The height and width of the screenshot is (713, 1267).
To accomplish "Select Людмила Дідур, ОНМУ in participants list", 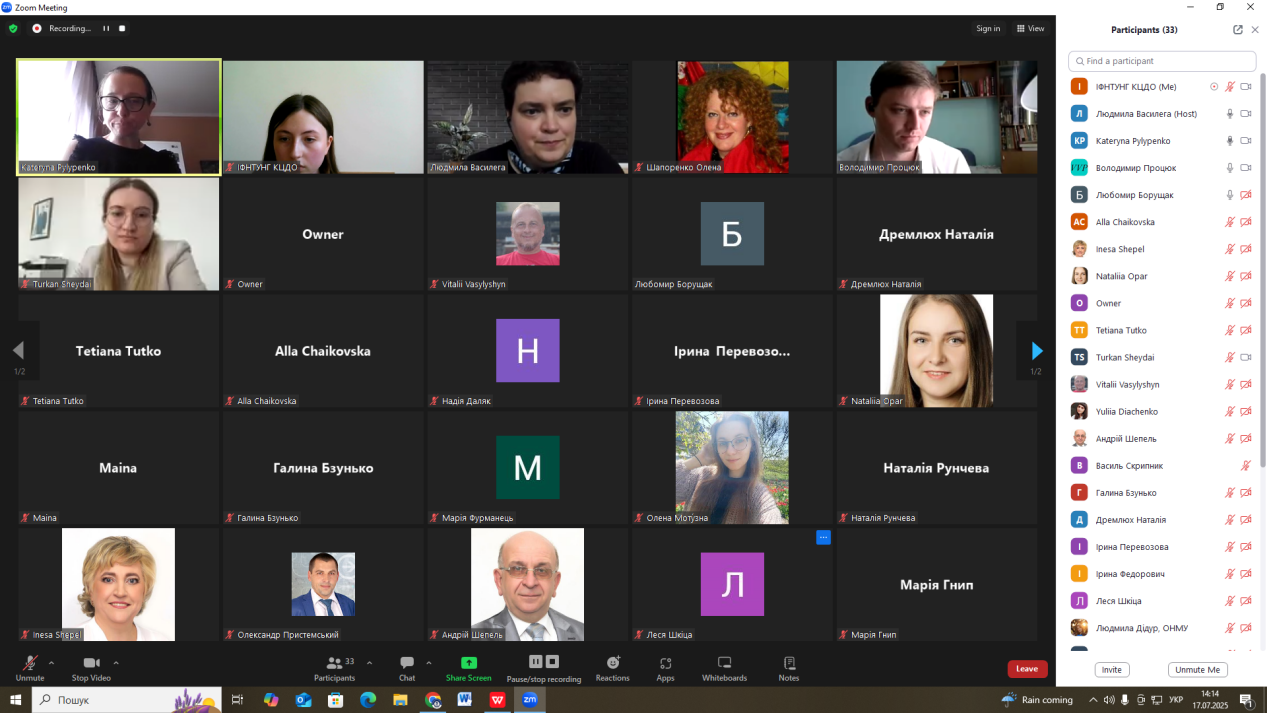I will pyautogui.click(x=1162, y=628).
